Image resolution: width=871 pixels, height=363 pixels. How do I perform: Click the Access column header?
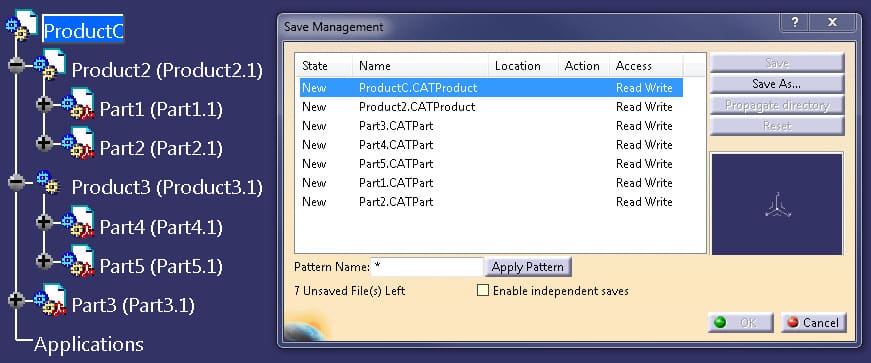(646, 66)
